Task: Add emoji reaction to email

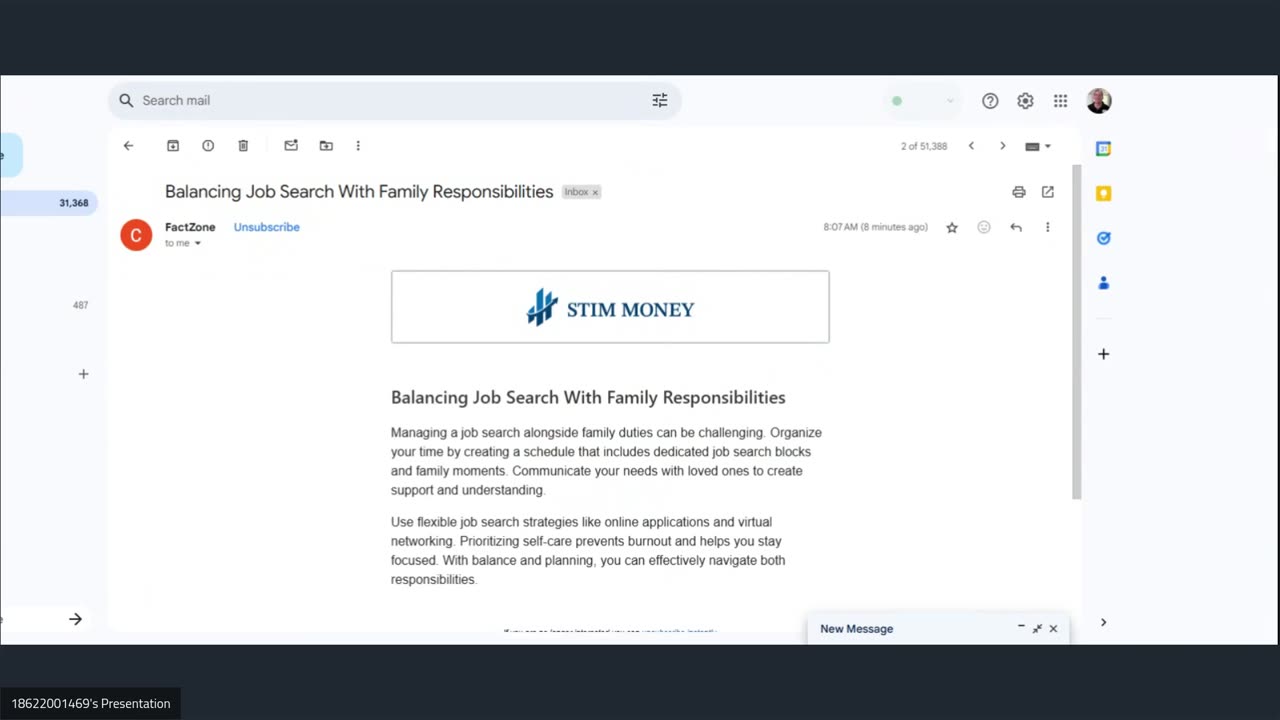Action: 984,228
